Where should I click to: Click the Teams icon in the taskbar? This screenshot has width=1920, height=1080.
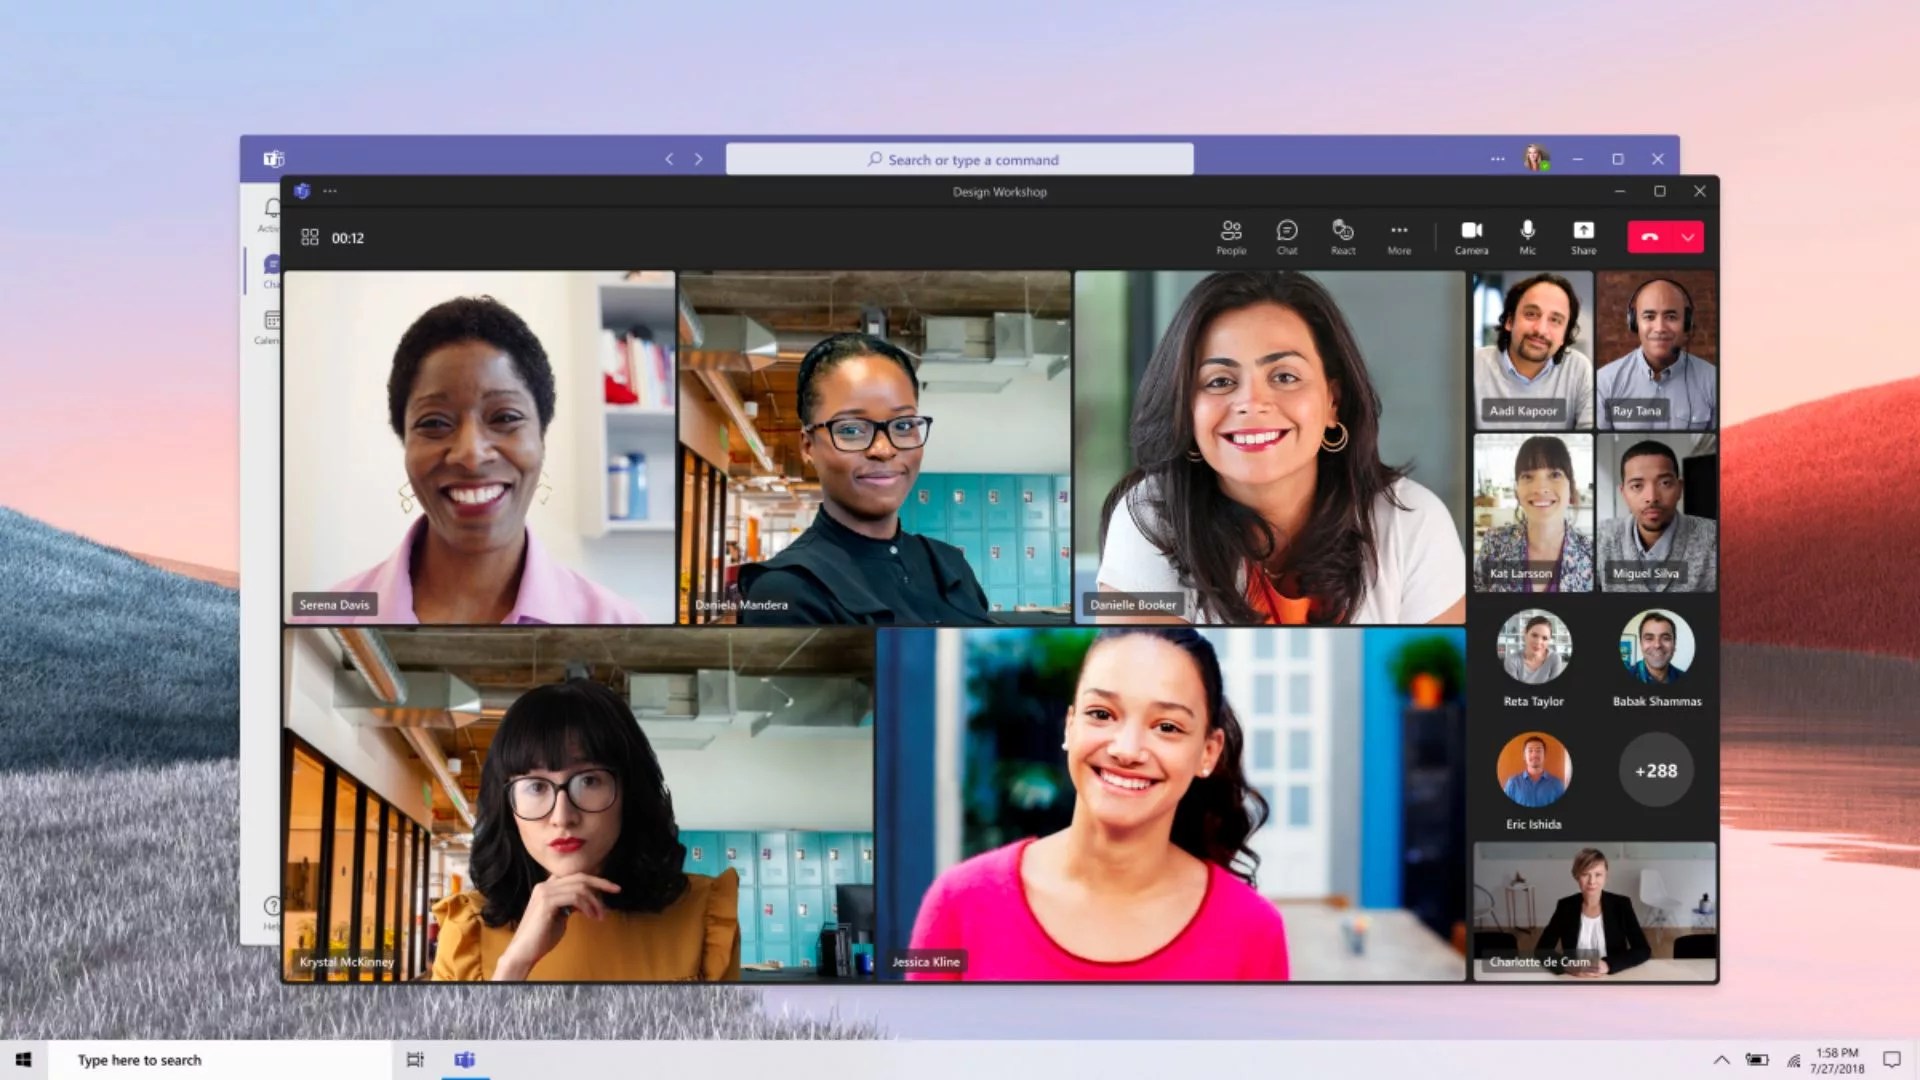[467, 1060]
